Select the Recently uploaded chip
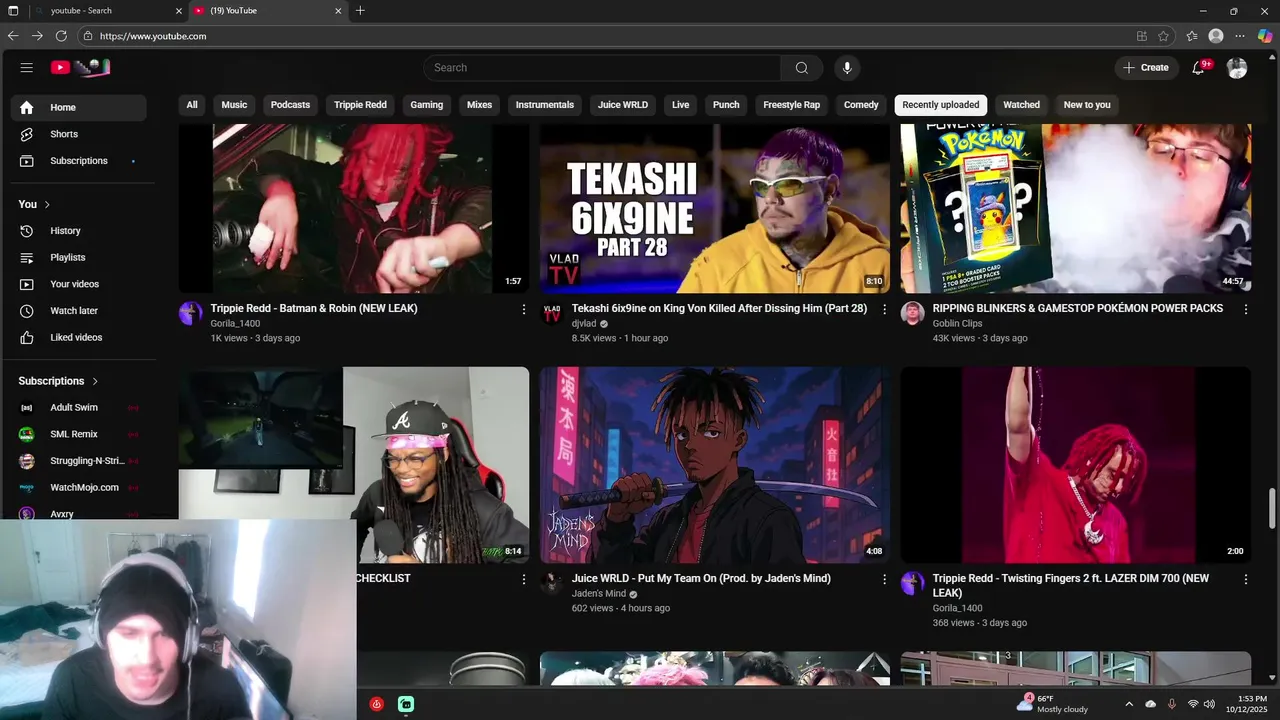The width and height of the screenshot is (1280, 720). pyautogui.click(x=941, y=105)
